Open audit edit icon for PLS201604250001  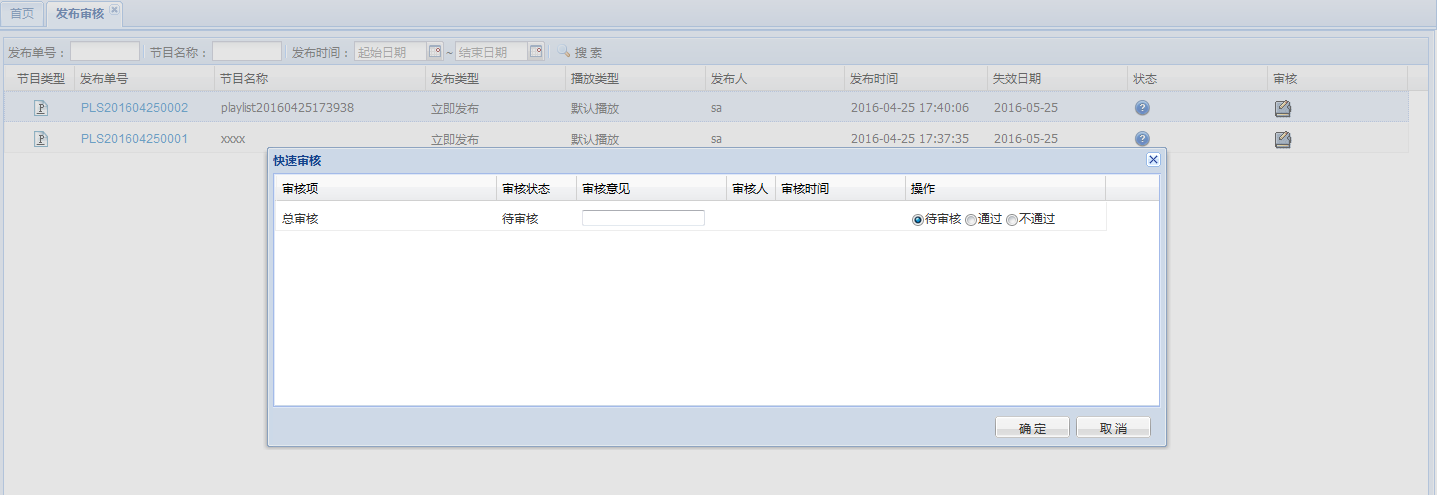coord(1283,140)
